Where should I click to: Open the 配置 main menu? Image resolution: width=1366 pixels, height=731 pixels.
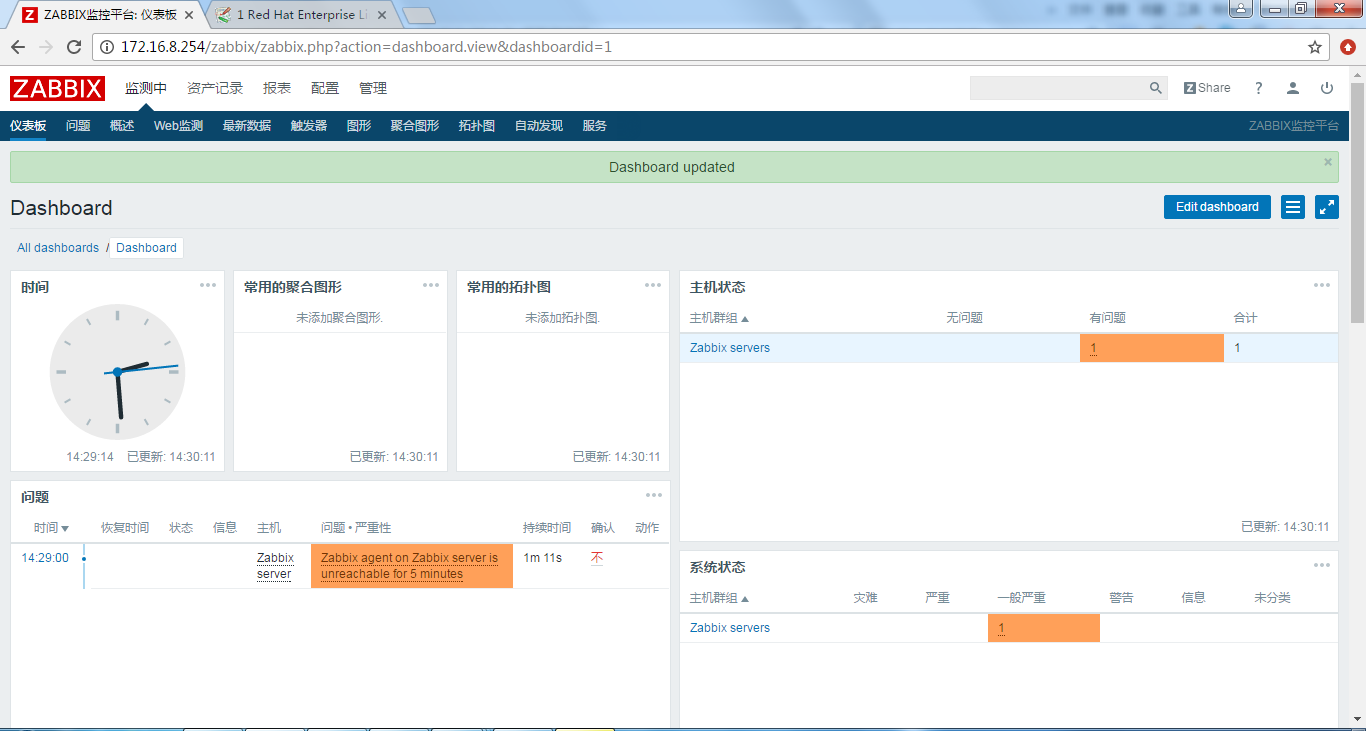[325, 88]
